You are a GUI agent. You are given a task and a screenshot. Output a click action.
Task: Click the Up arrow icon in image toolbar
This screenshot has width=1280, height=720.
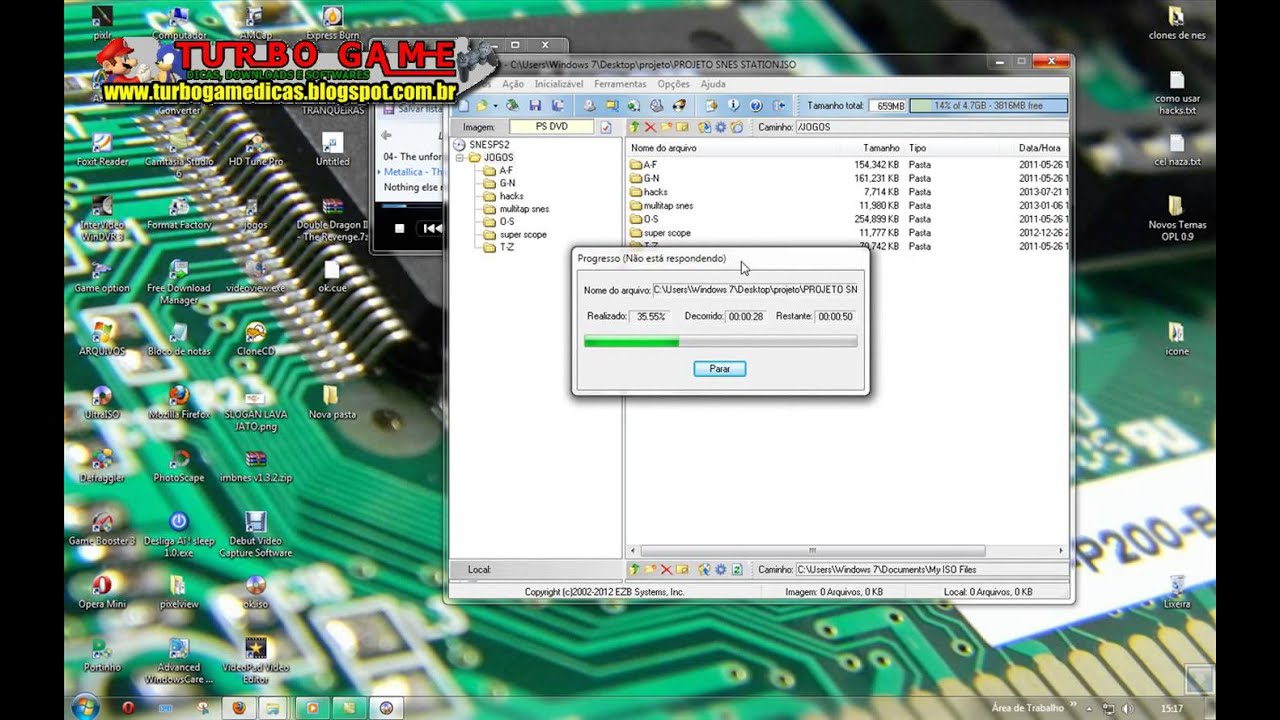pos(634,127)
